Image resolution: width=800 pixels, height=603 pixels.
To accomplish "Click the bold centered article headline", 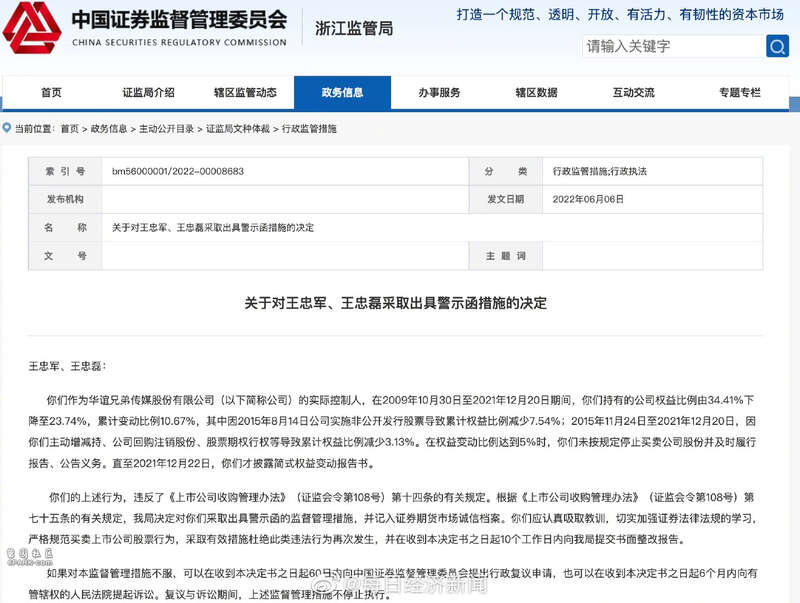I will pyautogui.click(x=395, y=303).
